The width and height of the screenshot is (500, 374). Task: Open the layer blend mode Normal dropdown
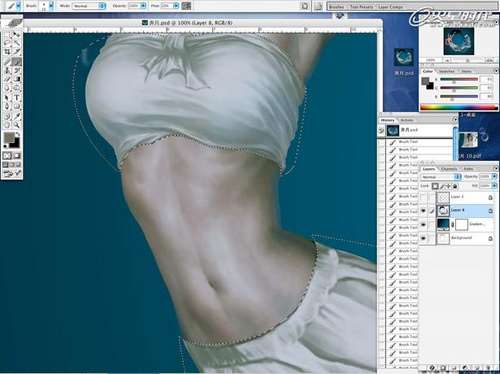(x=441, y=177)
